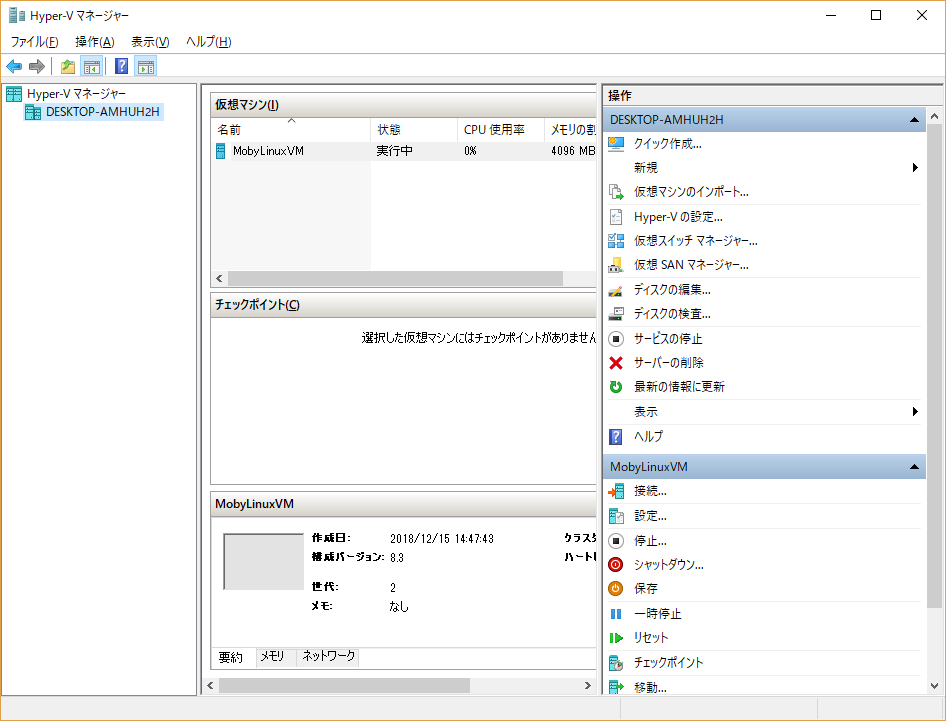Toggle the action pane toolbar icon
The height and width of the screenshot is (721, 946).
pos(145,66)
